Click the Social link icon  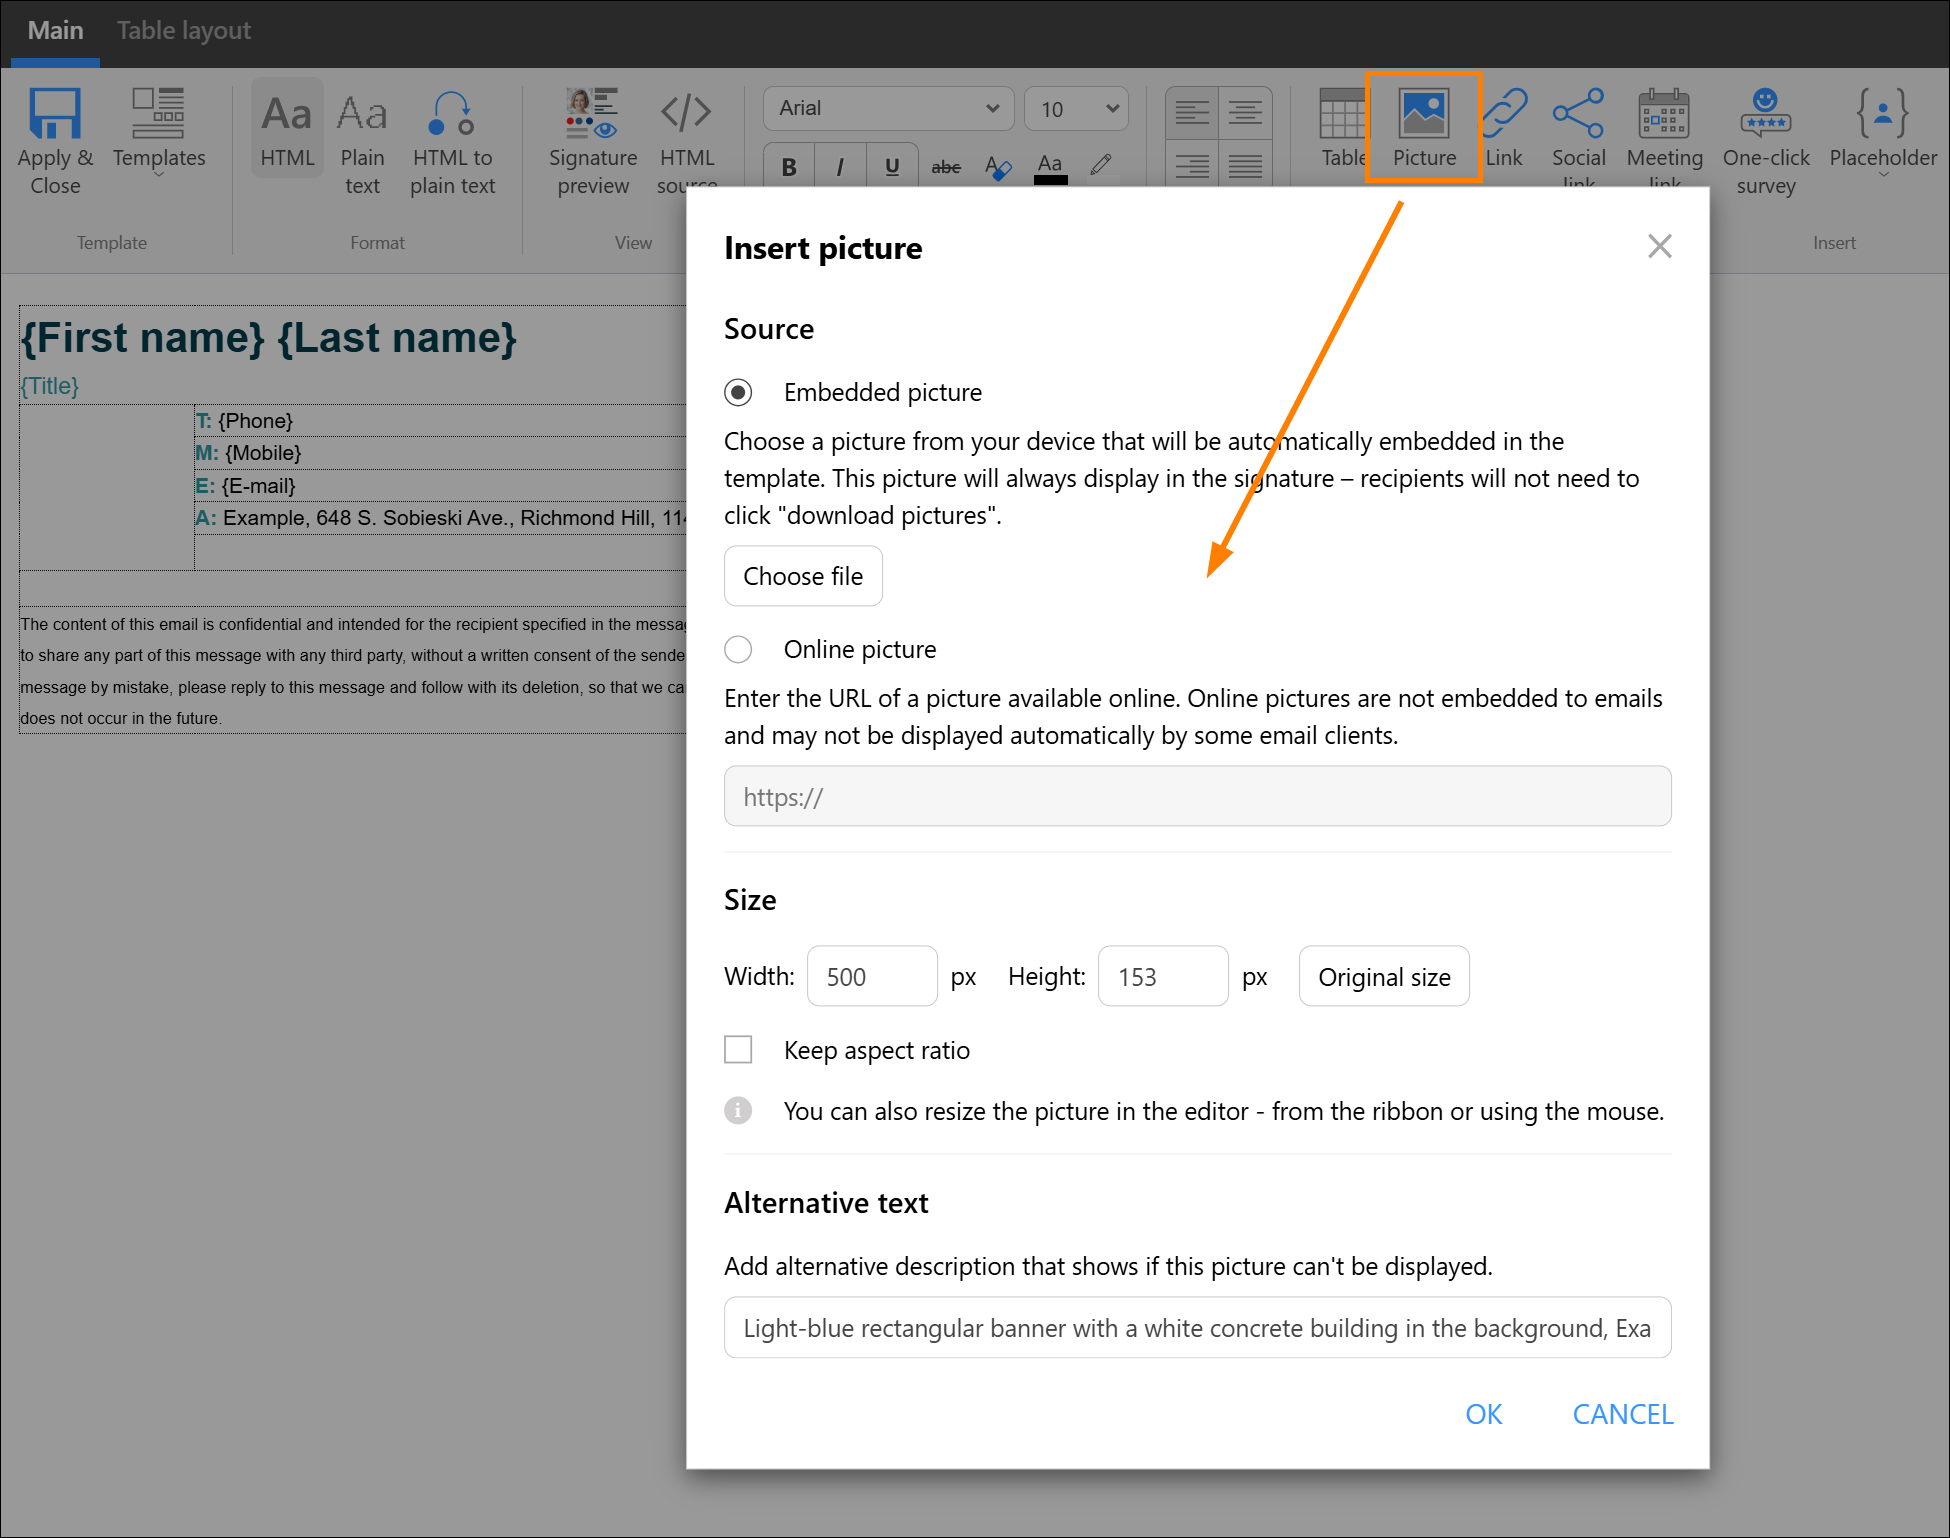click(x=1578, y=113)
